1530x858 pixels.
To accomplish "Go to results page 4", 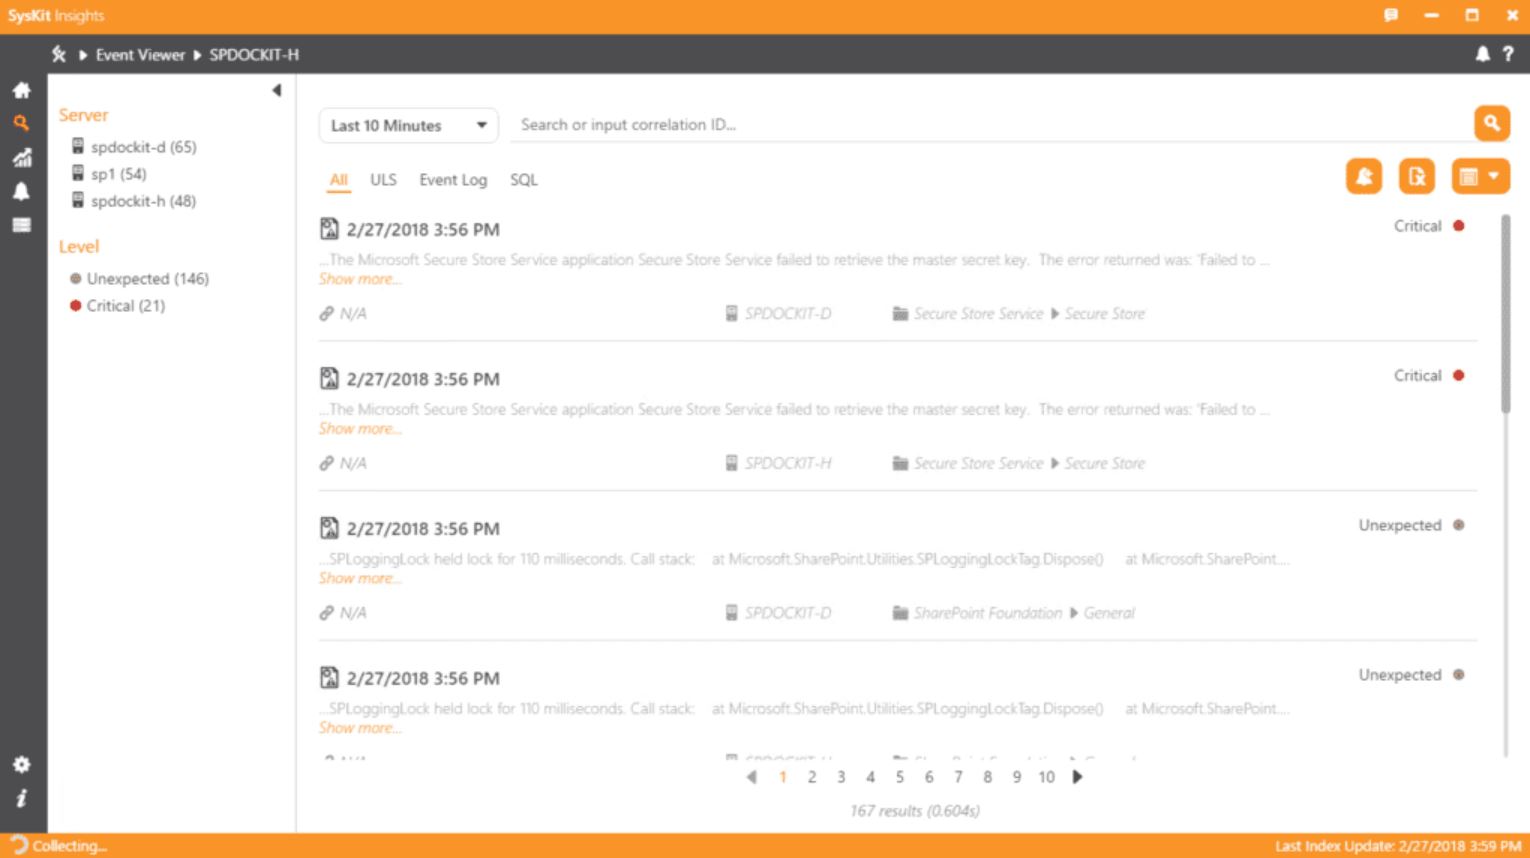I will tap(870, 777).
